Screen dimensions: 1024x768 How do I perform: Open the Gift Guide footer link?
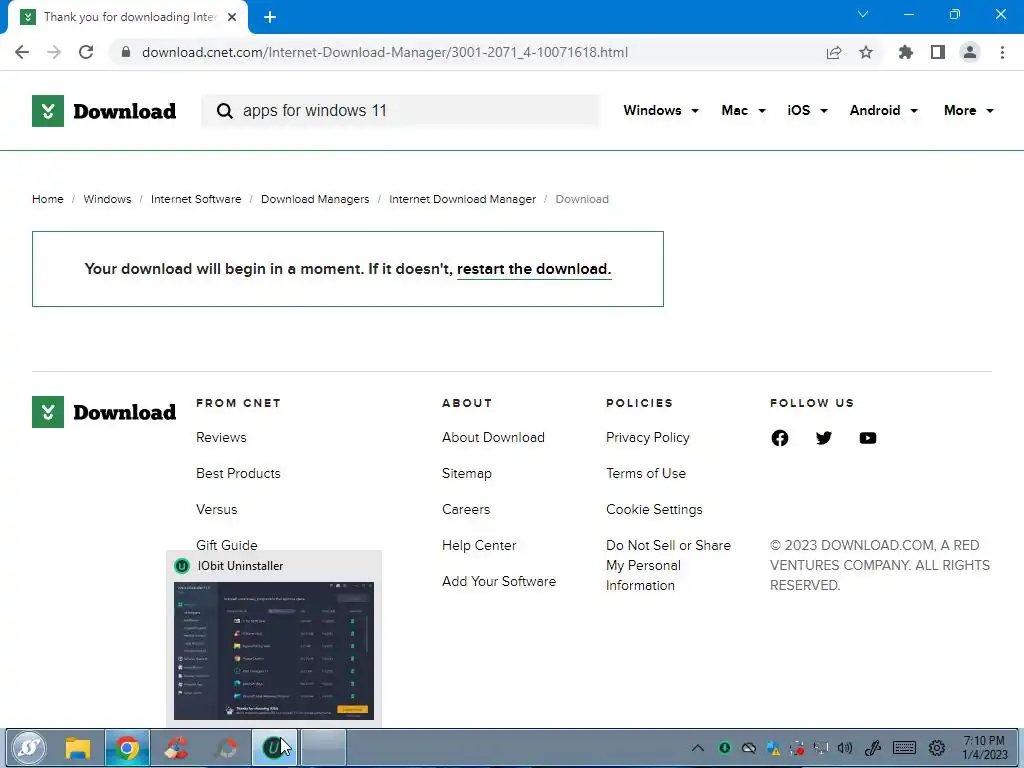click(227, 545)
